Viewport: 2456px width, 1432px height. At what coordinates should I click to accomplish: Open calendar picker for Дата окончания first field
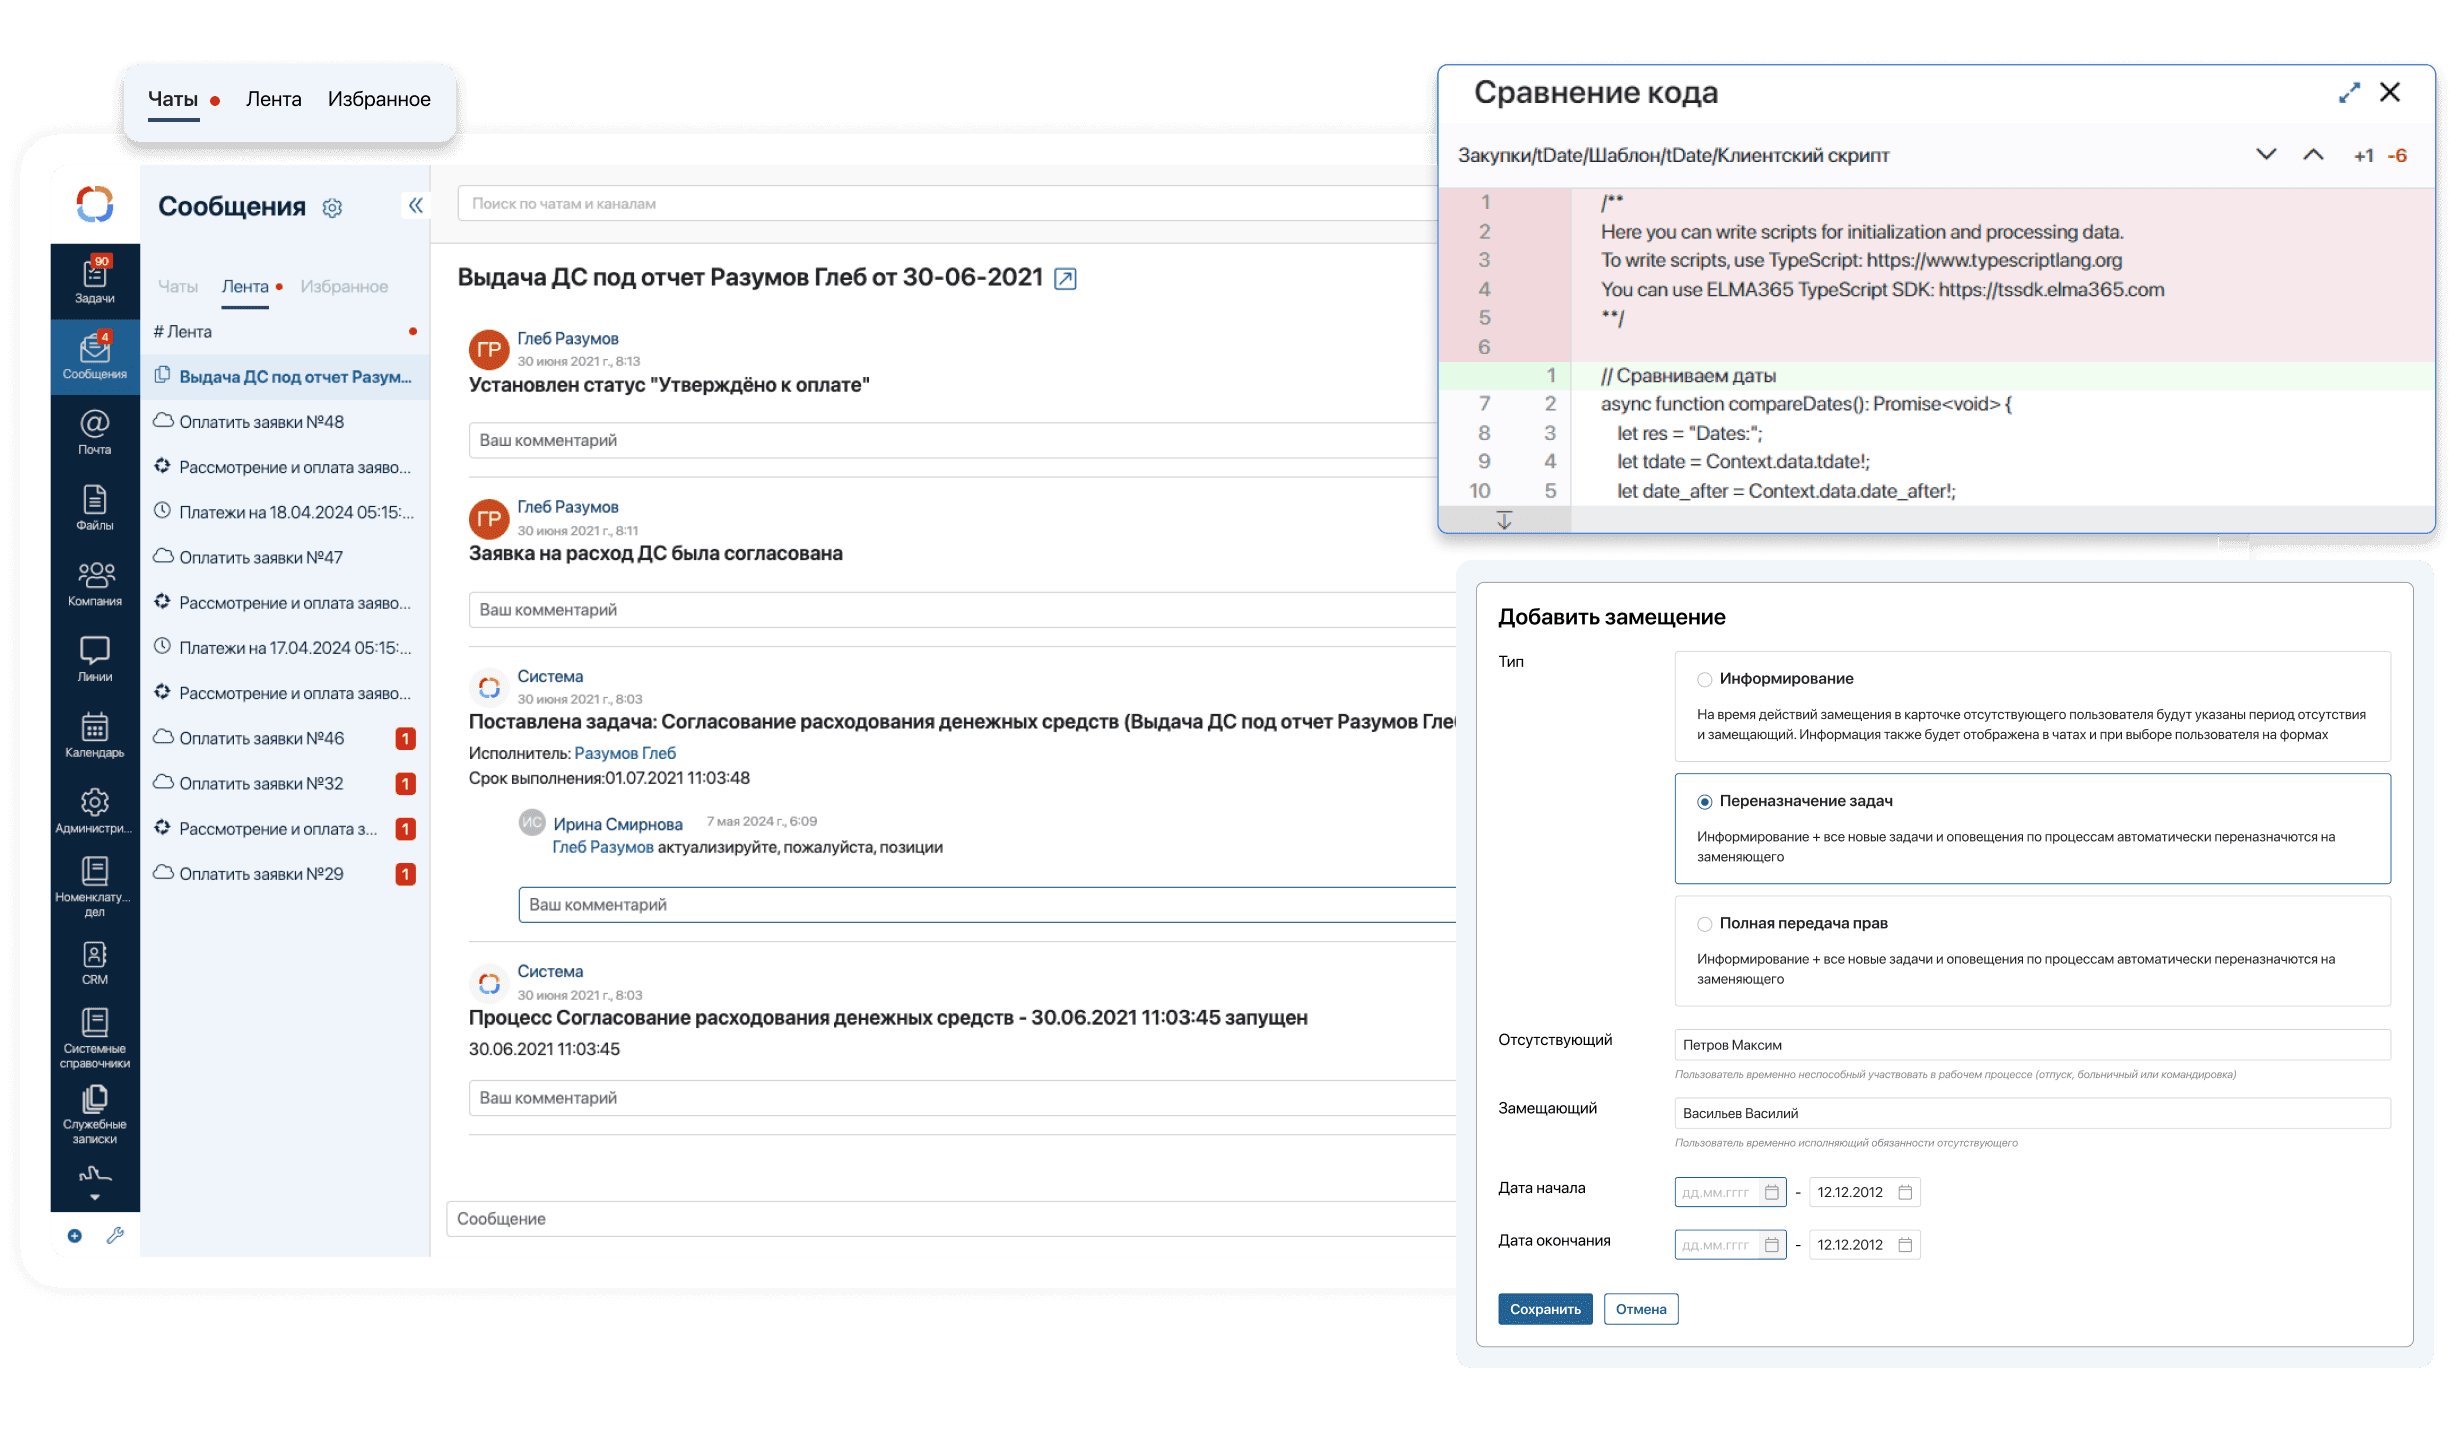1772,1245
